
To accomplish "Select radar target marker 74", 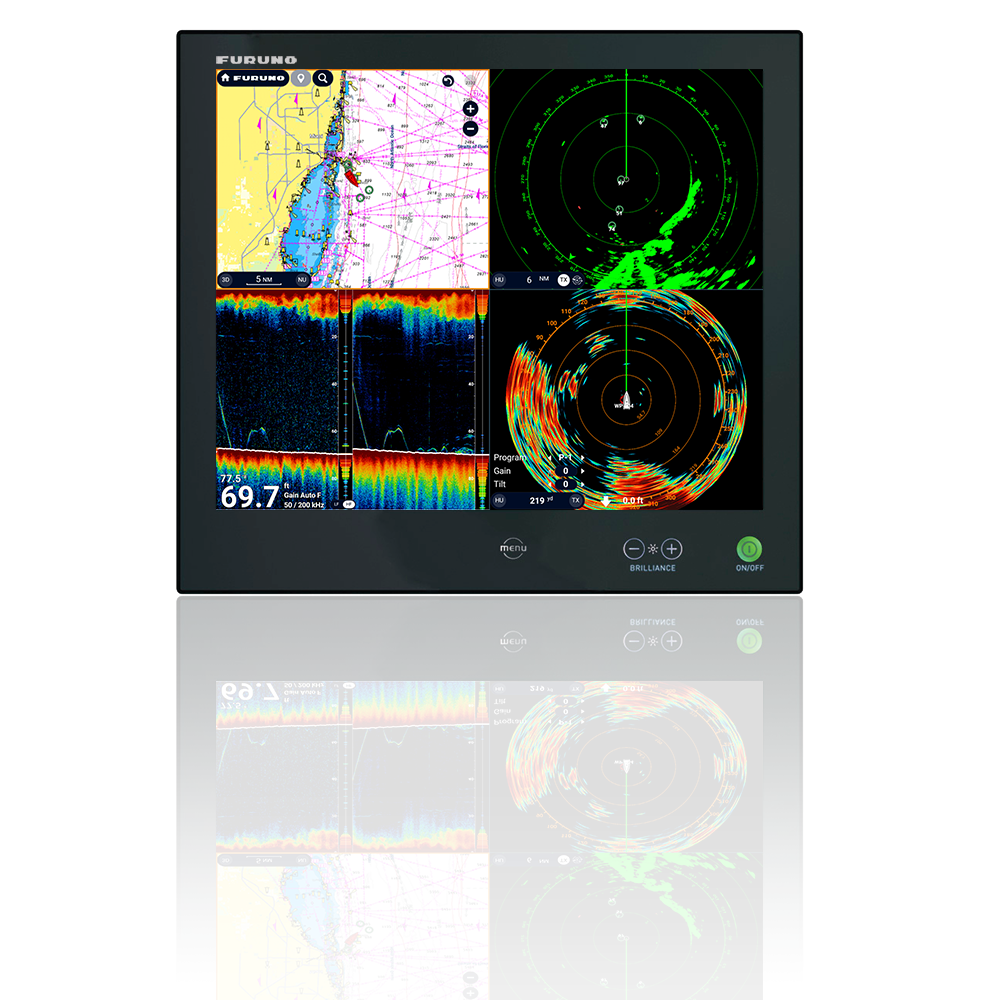I will (612, 226).
